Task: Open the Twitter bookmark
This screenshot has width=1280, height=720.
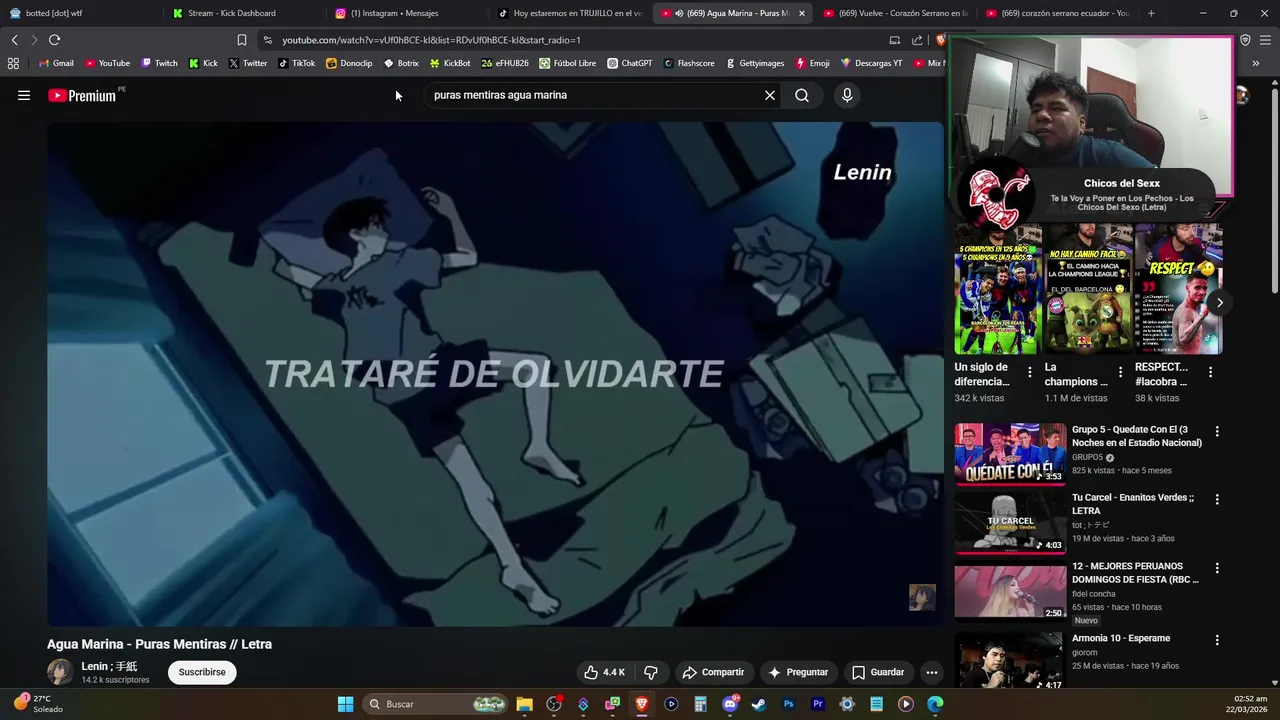Action: [x=248, y=63]
